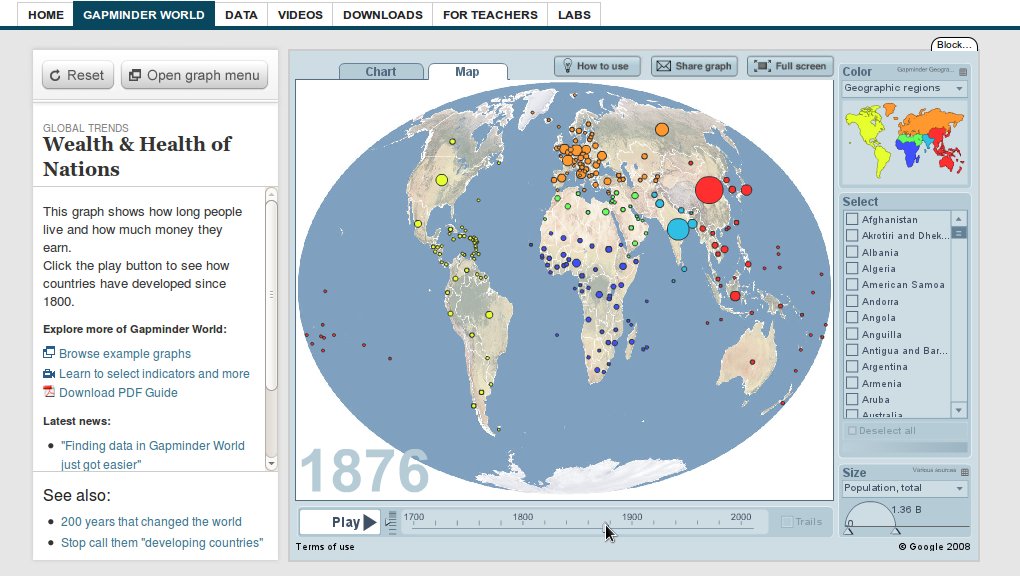Toggle the Trails checkbox
This screenshot has height=576, width=1020.
787,522
